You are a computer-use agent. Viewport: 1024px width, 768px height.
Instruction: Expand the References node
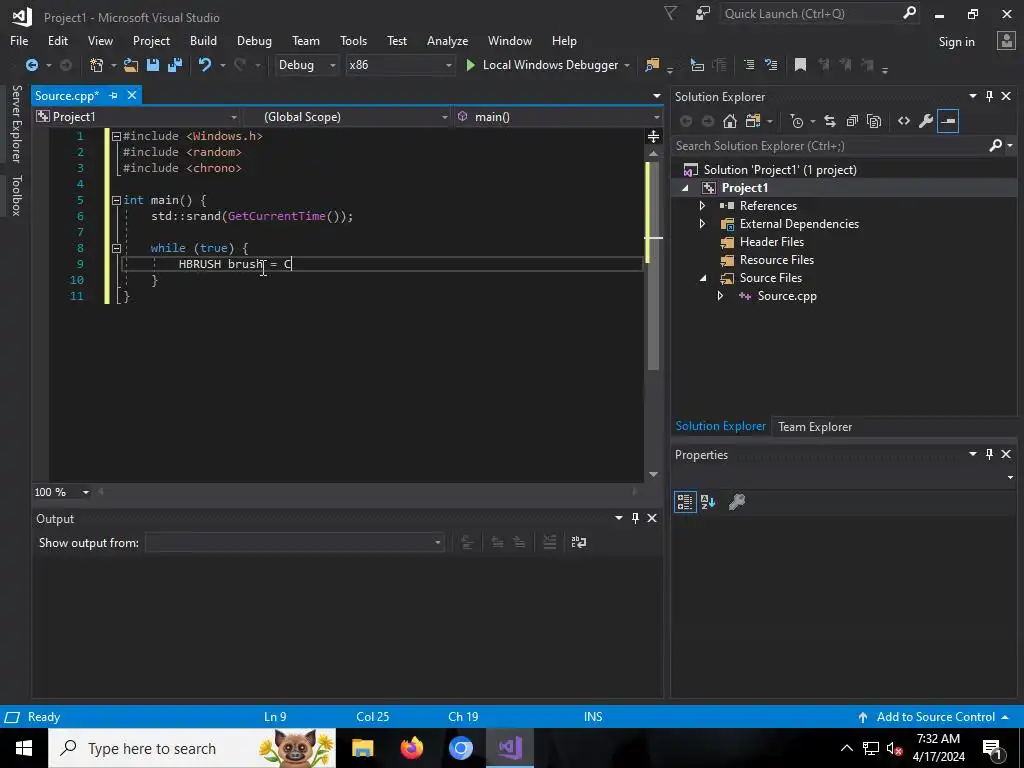702,206
